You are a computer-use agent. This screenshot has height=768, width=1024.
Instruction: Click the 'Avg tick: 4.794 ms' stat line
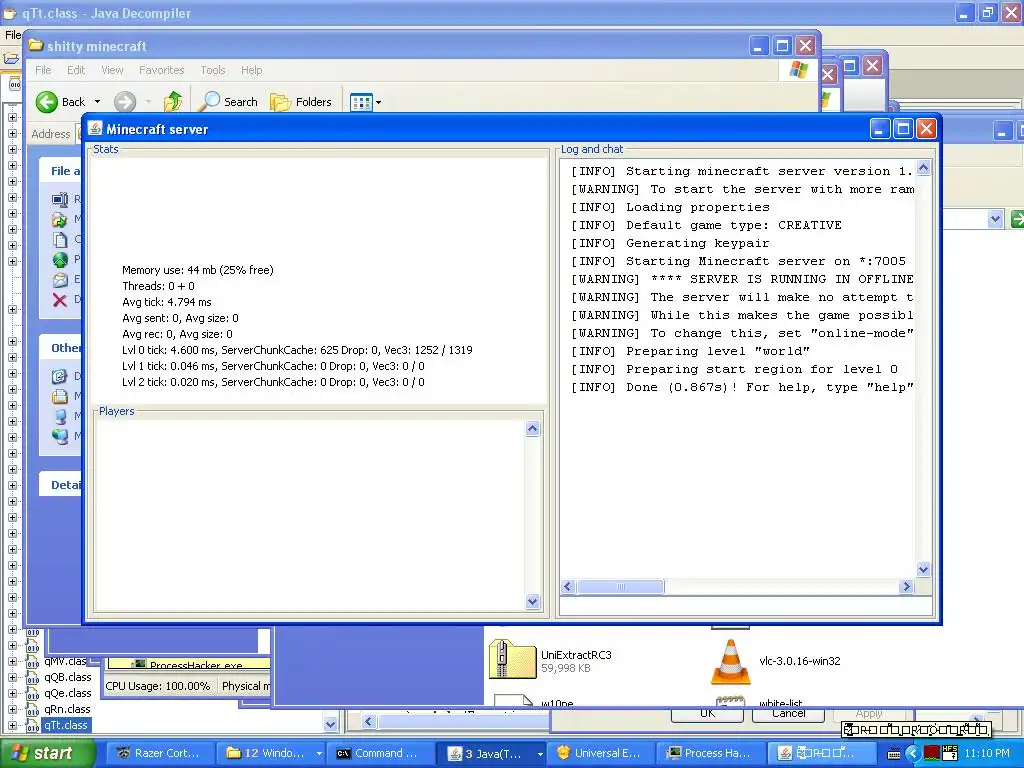(x=167, y=302)
